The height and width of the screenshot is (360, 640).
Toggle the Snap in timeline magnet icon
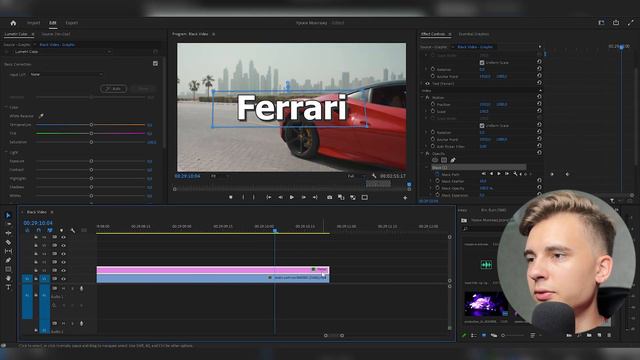pyautogui.click(x=39, y=231)
